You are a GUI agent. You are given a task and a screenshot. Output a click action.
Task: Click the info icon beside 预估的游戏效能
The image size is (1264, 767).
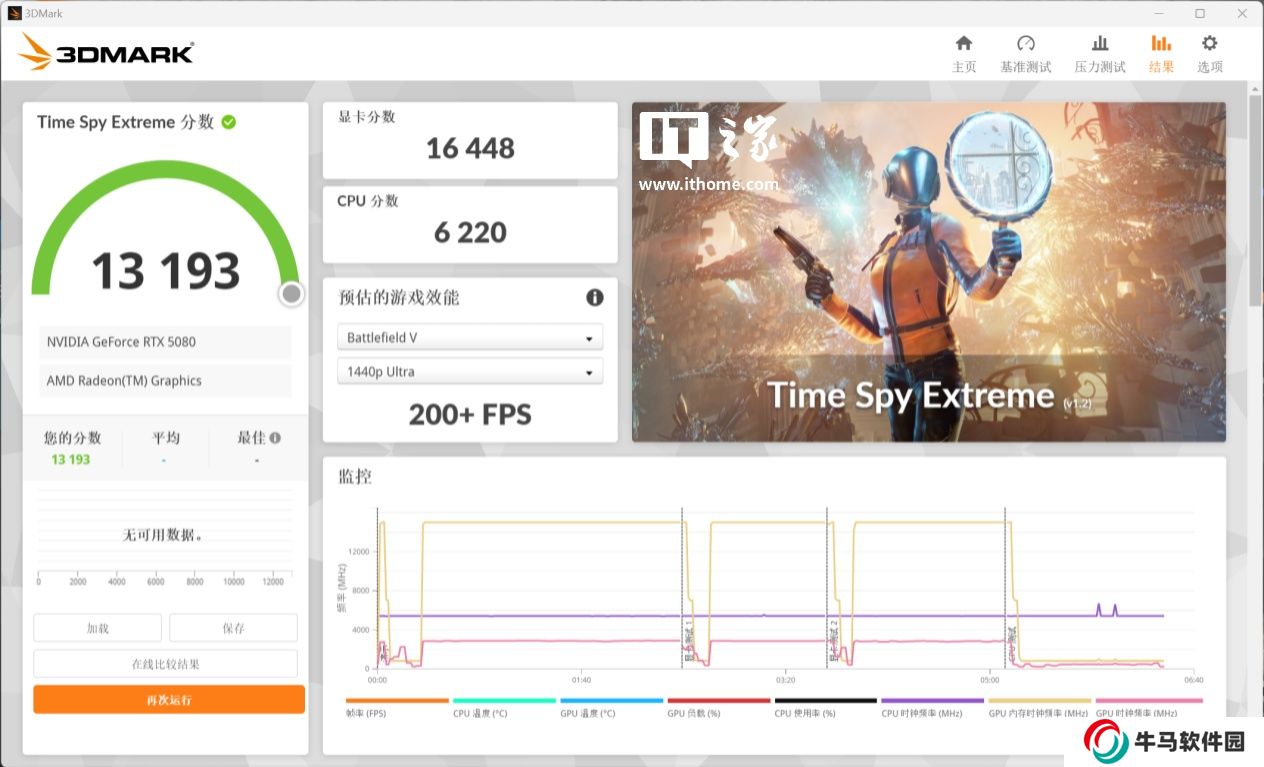pos(594,298)
